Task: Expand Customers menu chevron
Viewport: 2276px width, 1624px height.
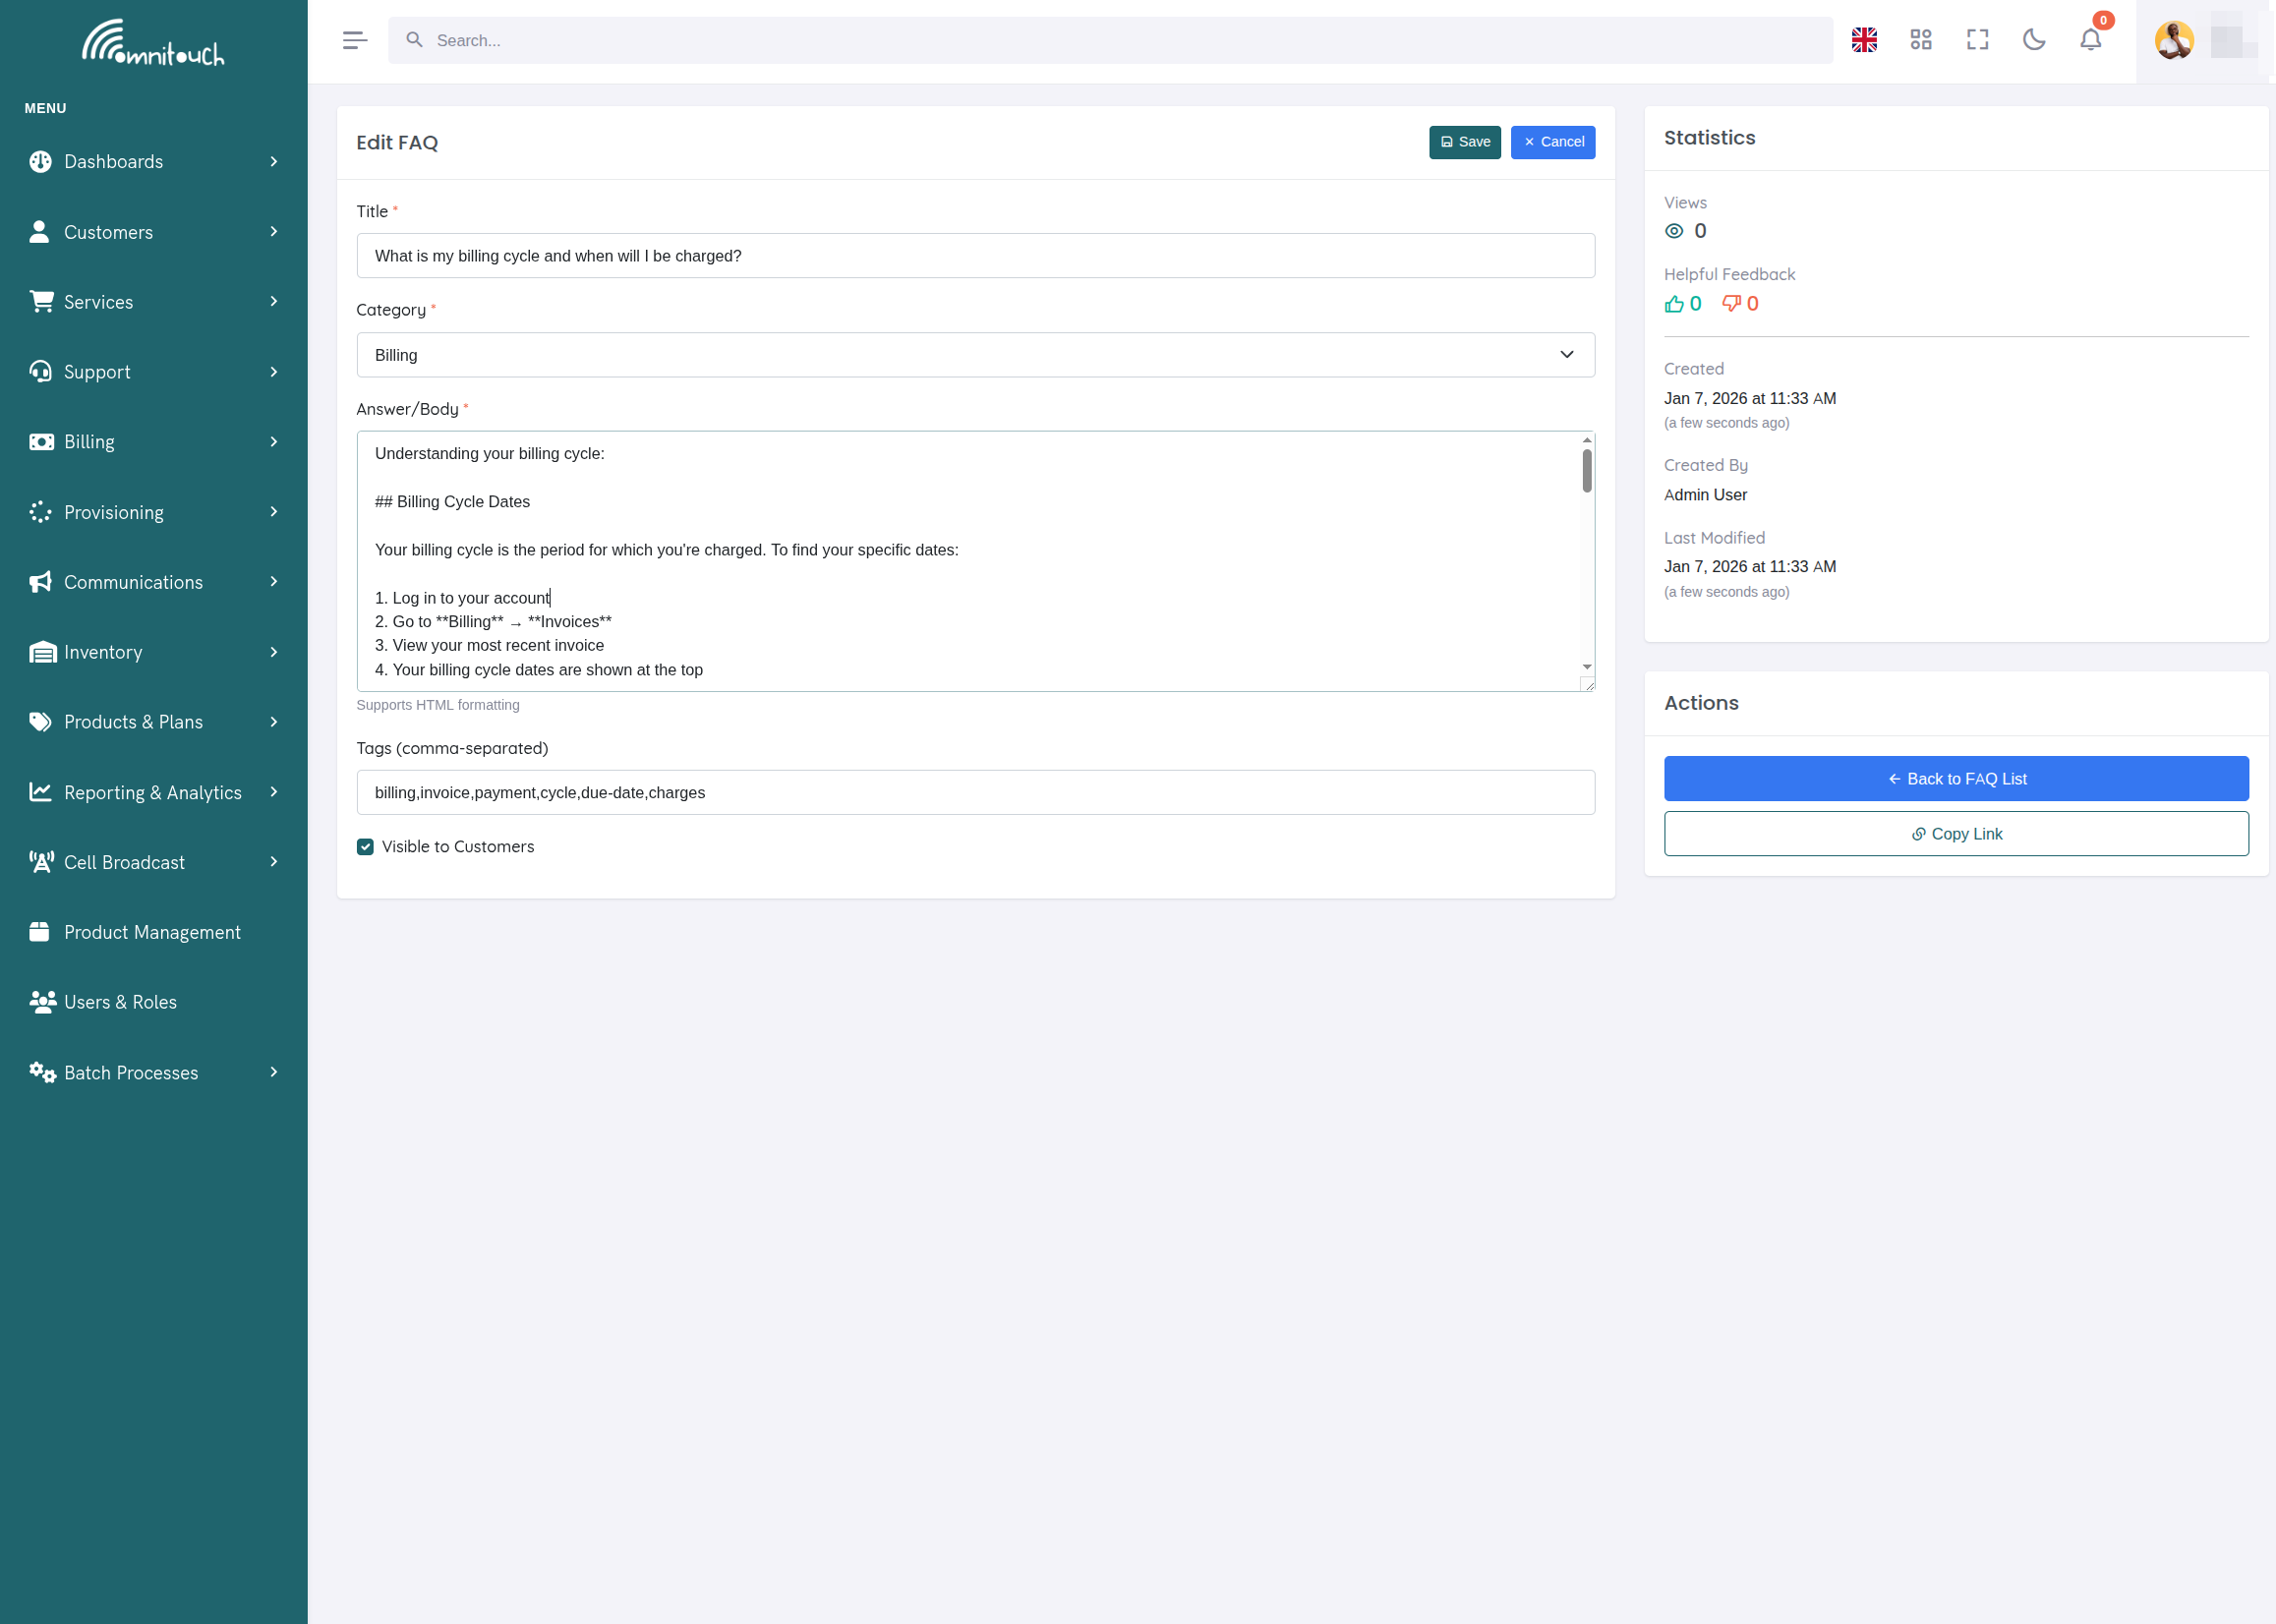Action: pos(274,231)
